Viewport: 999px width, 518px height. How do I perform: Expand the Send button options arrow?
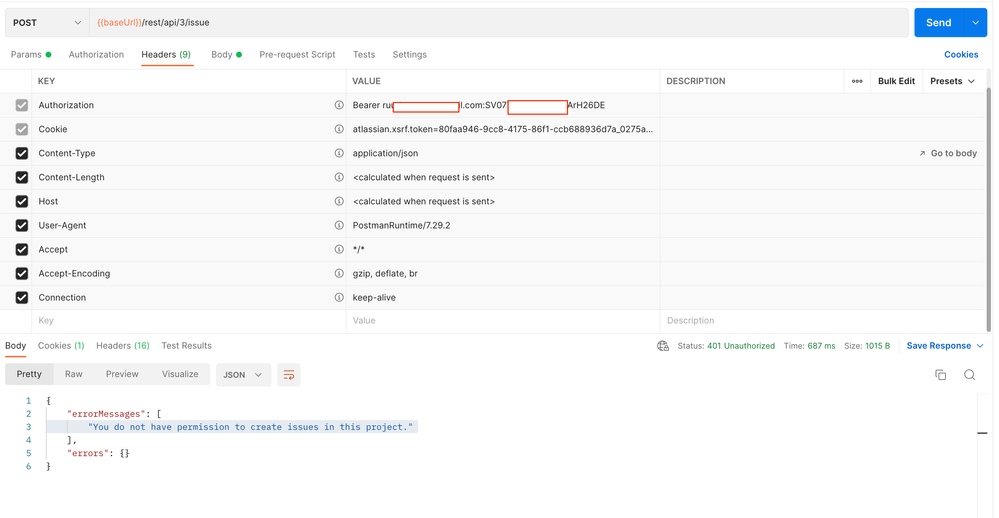975,22
